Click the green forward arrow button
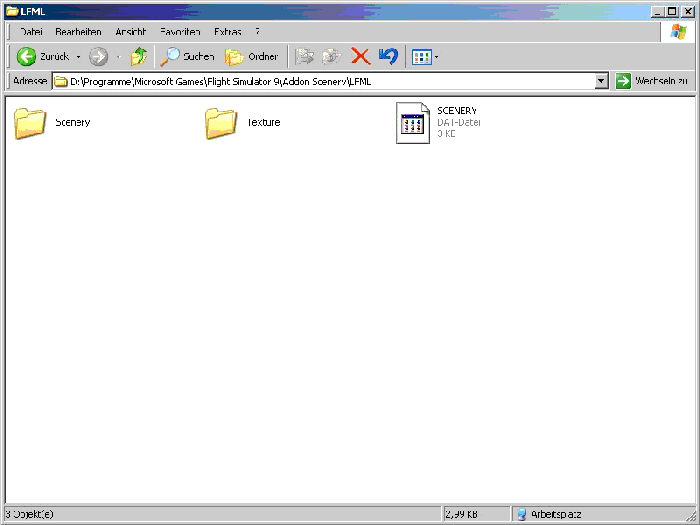The width and height of the screenshot is (700, 525). [x=98, y=57]
